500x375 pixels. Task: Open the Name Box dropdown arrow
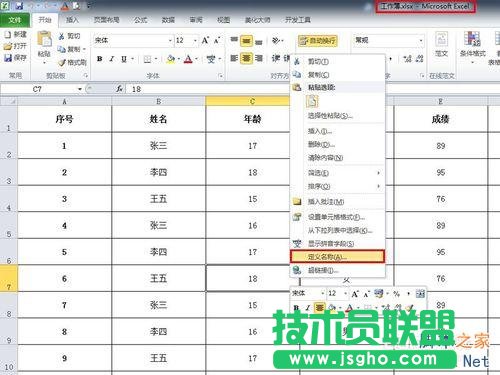[80, 89]
